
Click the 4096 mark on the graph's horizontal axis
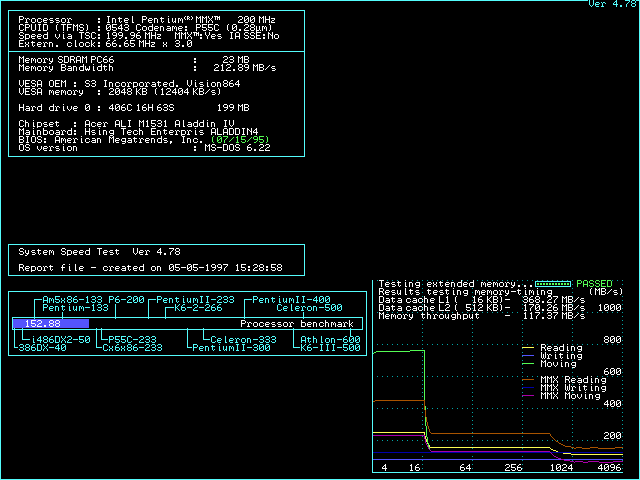click(x=609, y=468)
